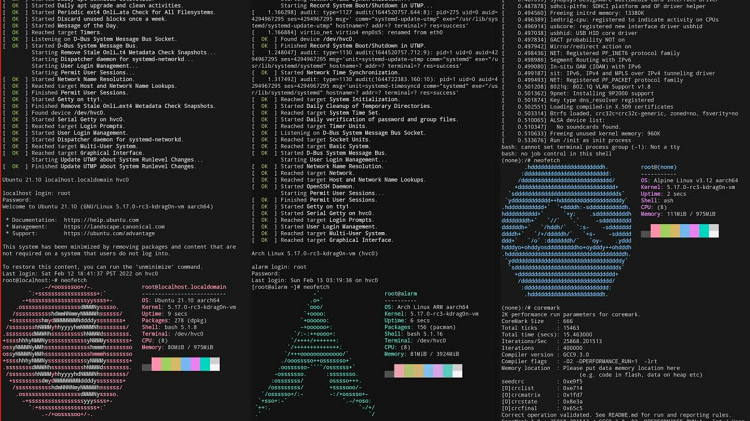
Task: Click the 'OS: Ubuntu 21.10 aarch64' line
Action: tap(181, 300)
